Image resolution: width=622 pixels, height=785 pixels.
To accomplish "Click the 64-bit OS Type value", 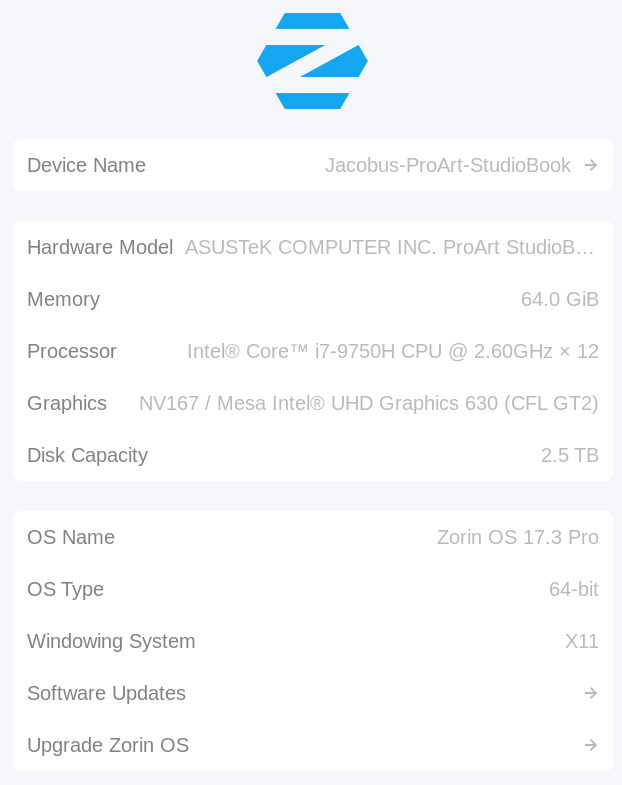I will [573, 589].
